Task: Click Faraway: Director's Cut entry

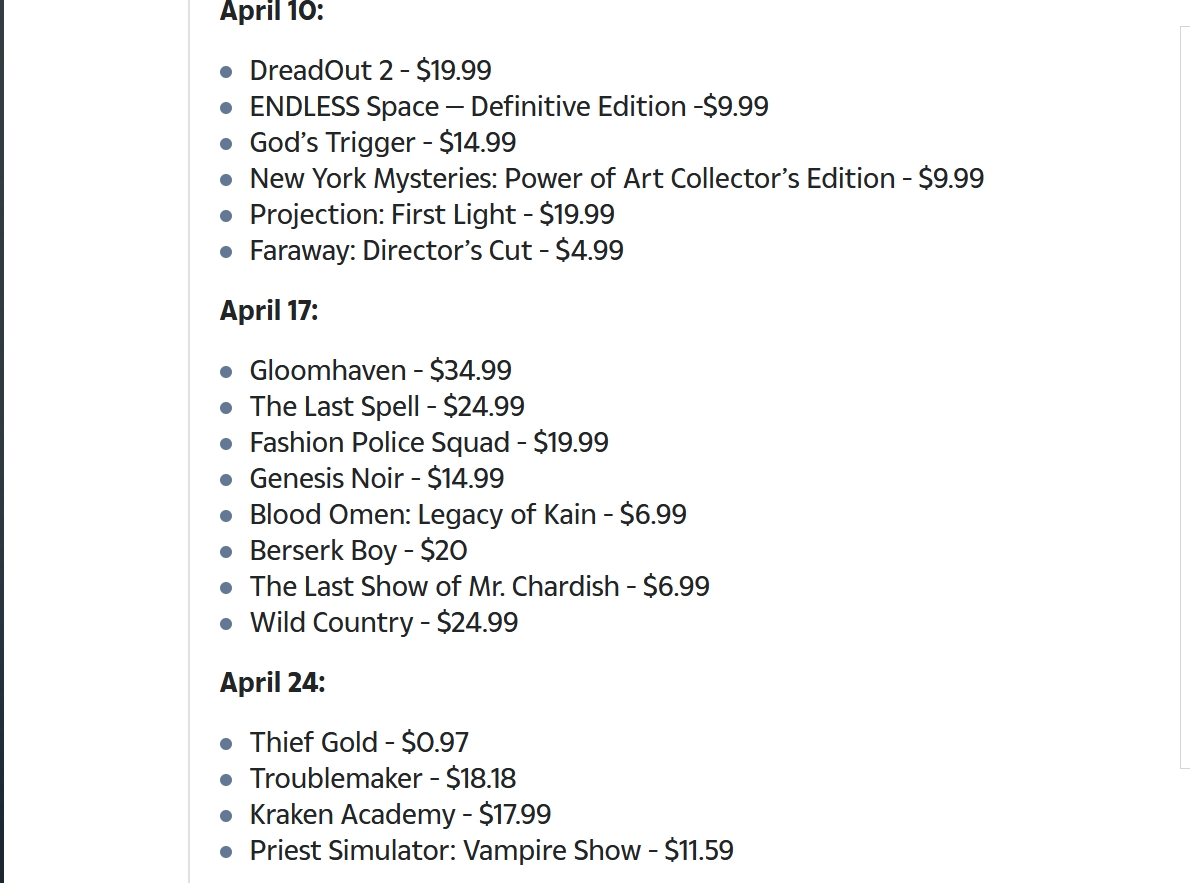Action: 436,251
